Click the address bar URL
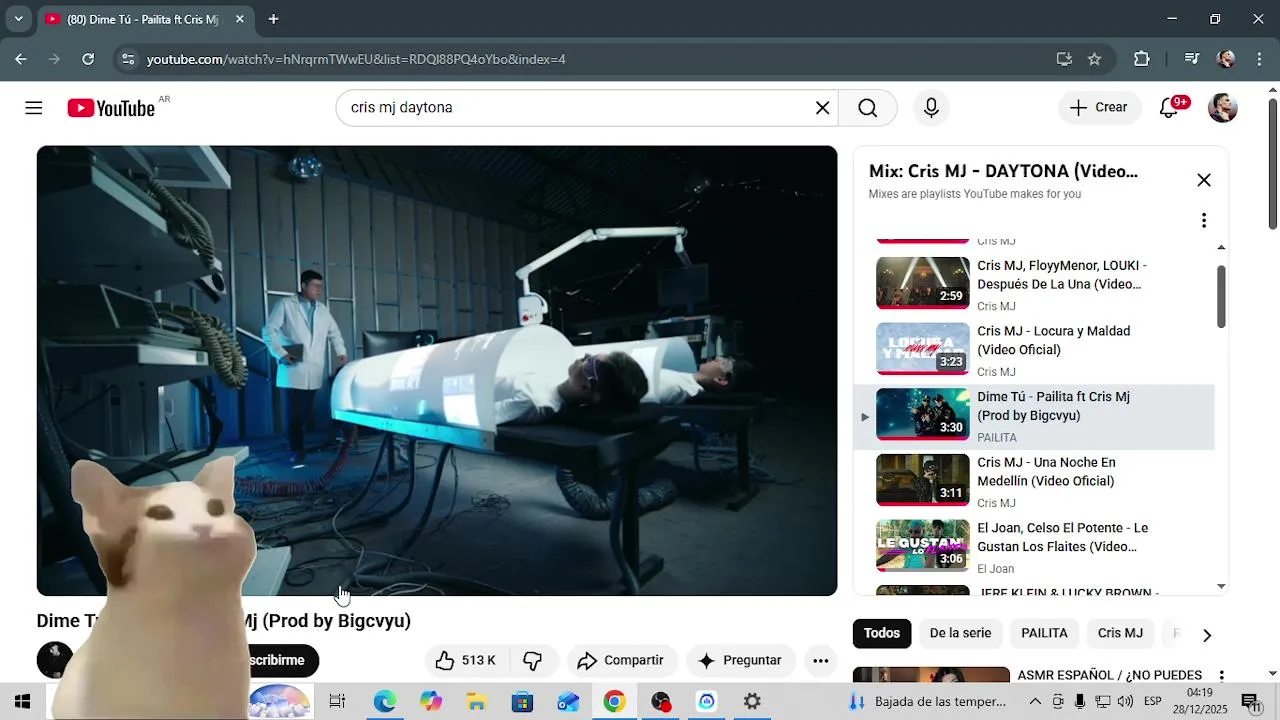1280x720 pixels. coord(356,59)
